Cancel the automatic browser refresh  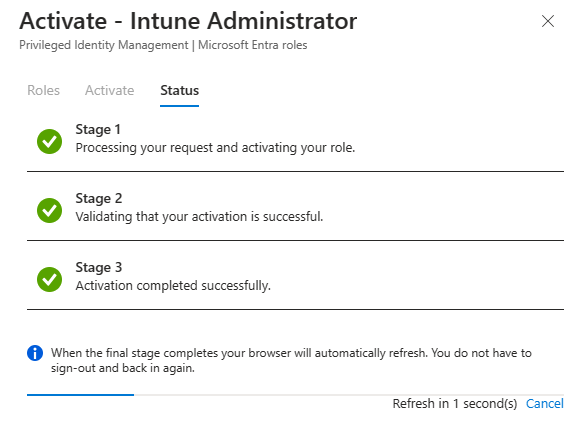(x=545, y=403)
